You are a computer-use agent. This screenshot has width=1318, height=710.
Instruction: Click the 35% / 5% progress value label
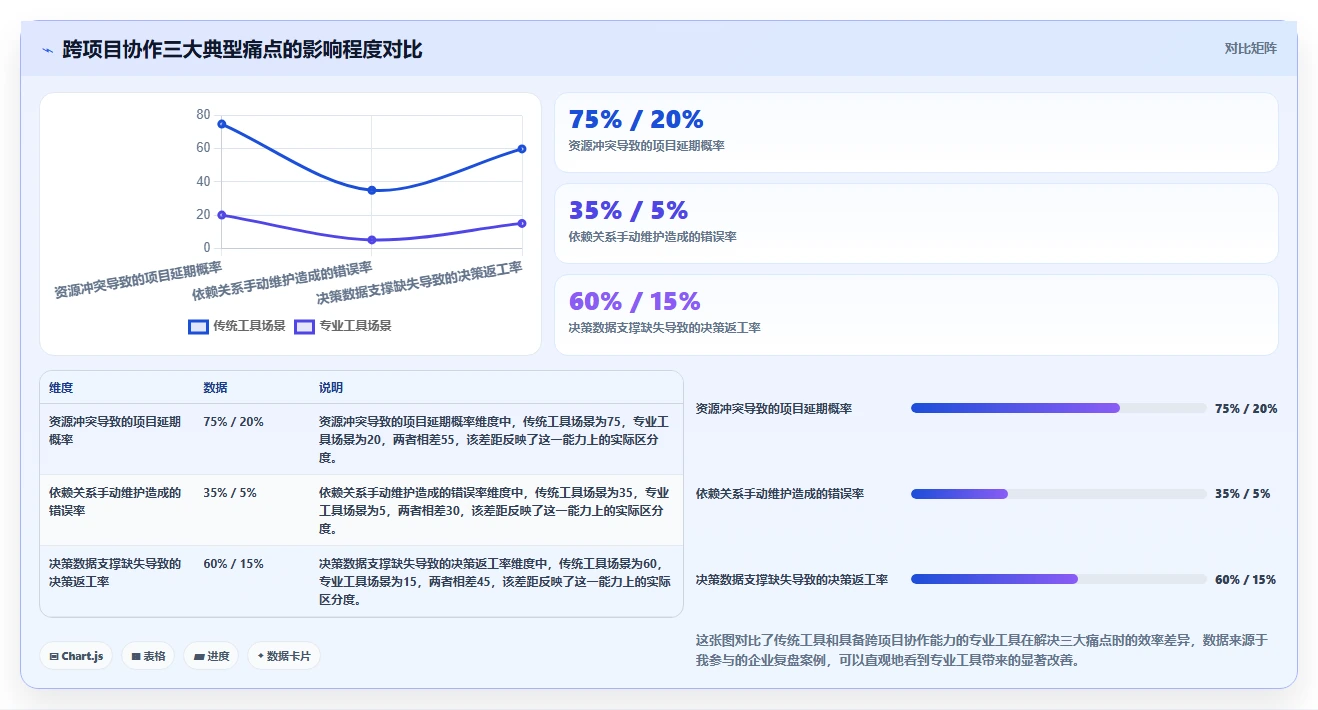click(x=1243, y=494)
